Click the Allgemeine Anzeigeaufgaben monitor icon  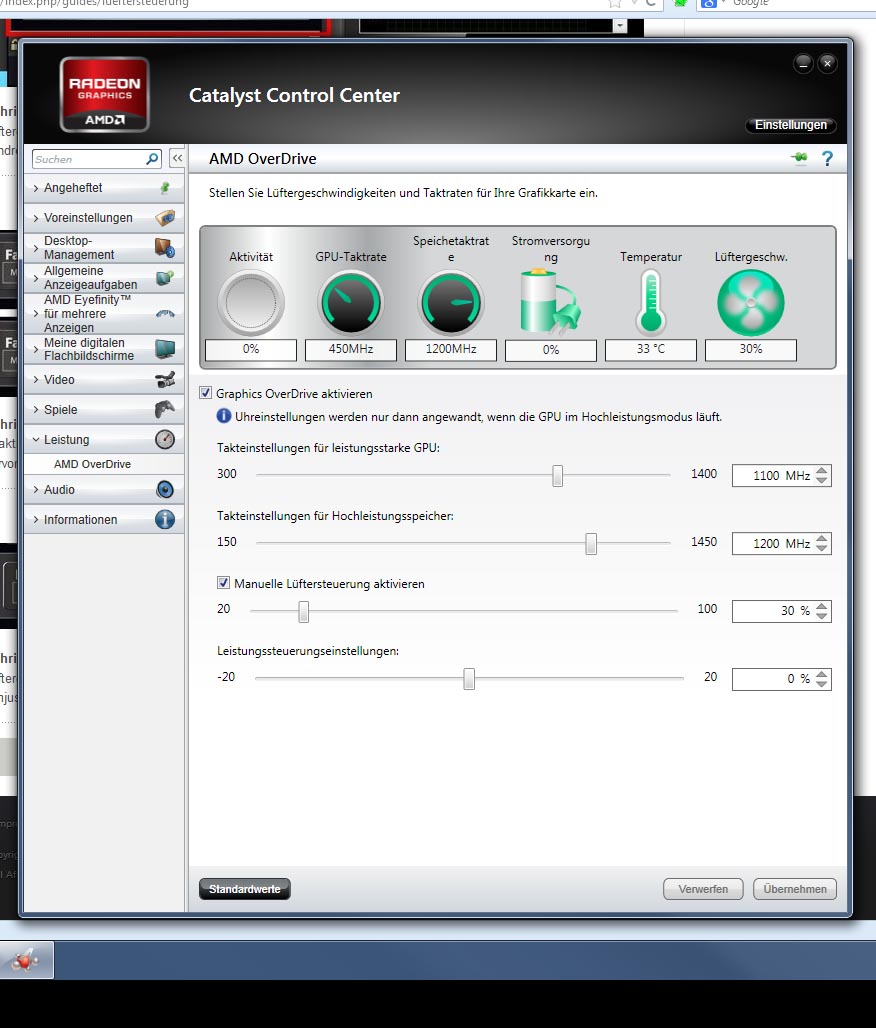coord(165,278)
